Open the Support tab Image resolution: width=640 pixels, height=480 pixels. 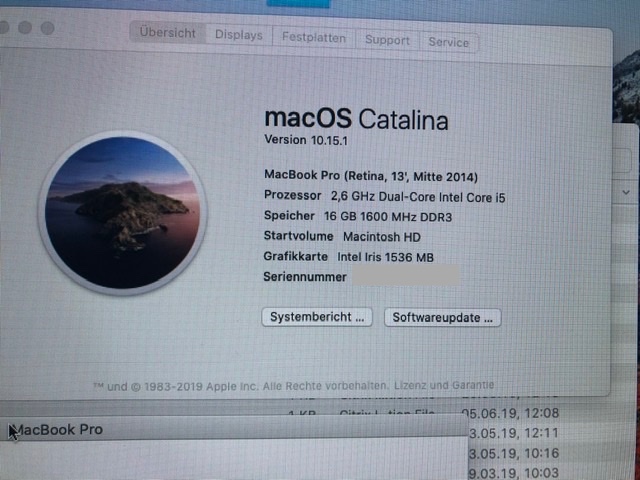click(387, 40)
